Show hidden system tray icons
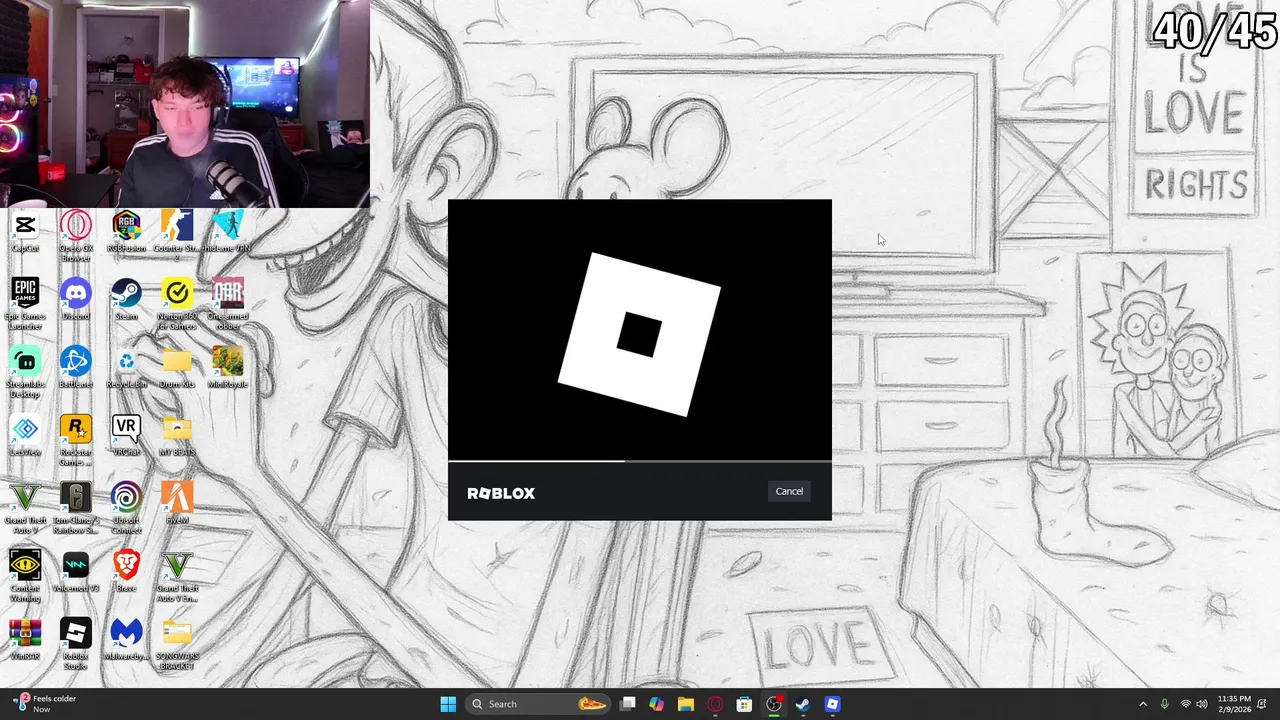 coord(1143,704)
